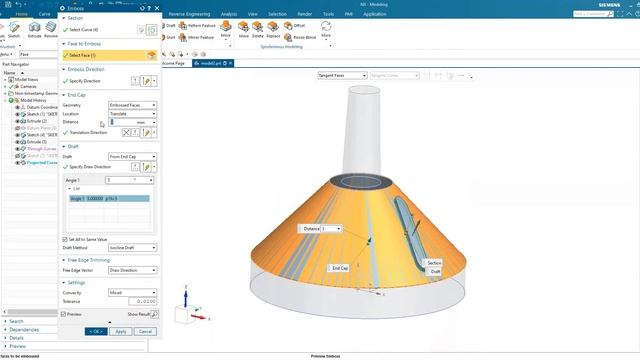
Task: Toggle the Preview checkbox
Action: coord(64,314)
